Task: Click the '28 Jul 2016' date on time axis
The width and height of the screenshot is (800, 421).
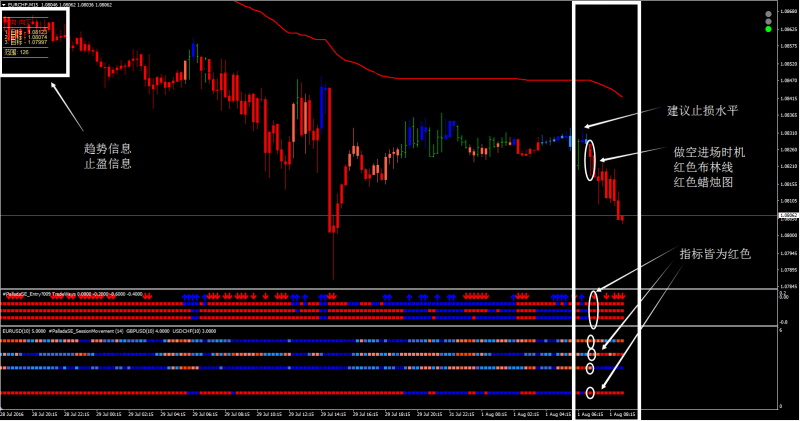Action: [x=14, y=412]
